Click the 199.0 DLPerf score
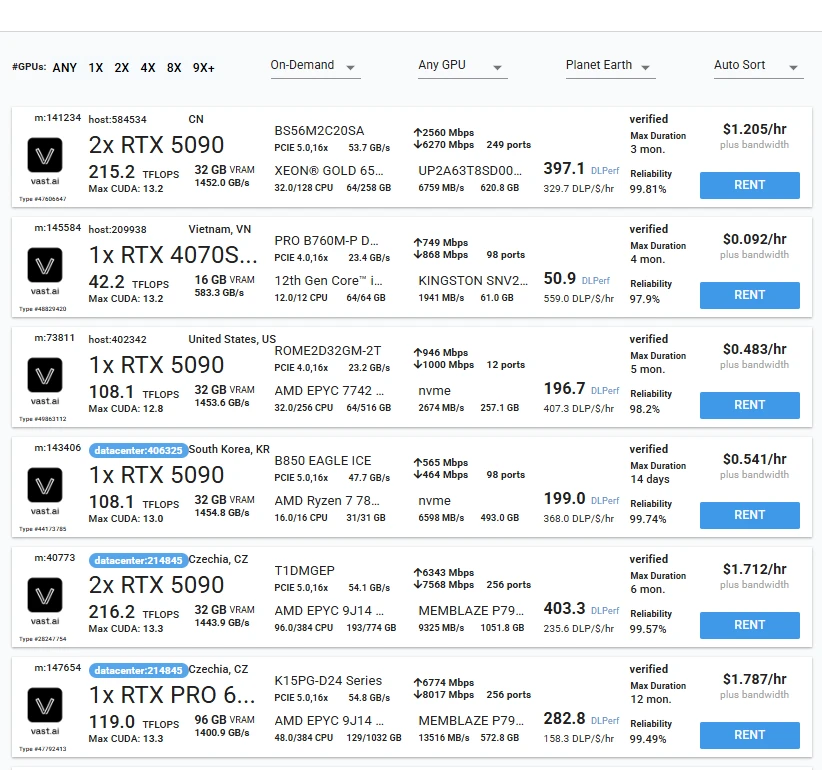 tap(564, 498)
